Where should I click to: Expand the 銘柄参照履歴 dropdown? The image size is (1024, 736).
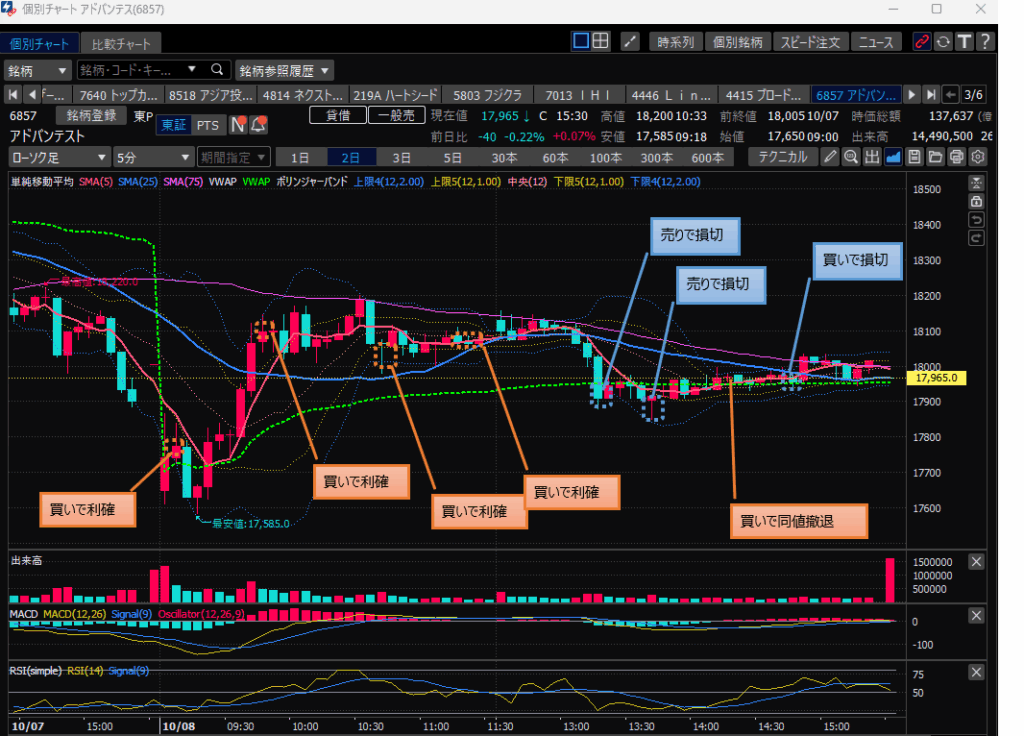pyautogui.click(x=284, y=70)
